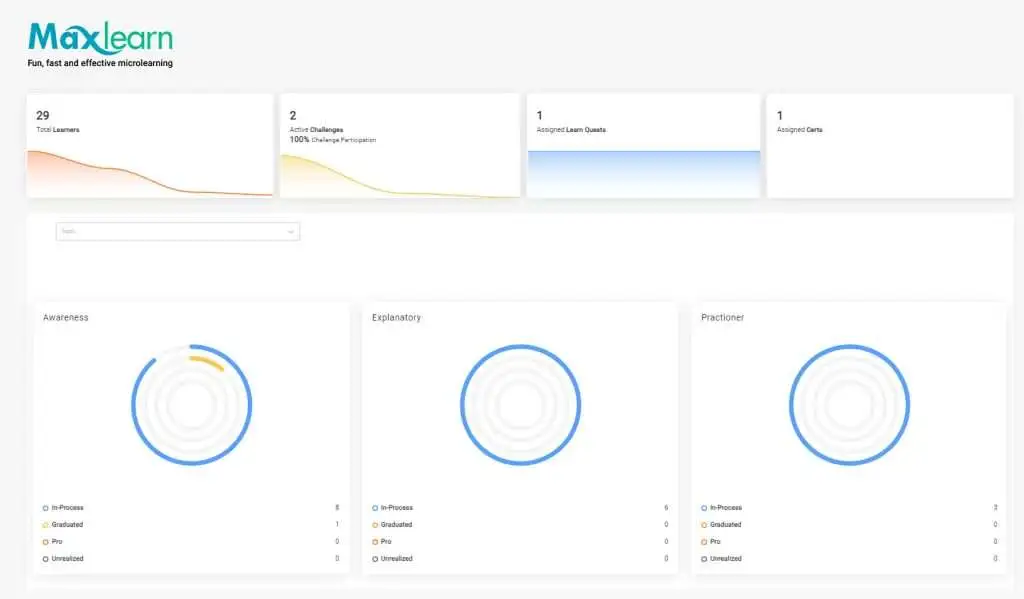Open the search filter dropdown
The height and width of the screenshot is (599, 1024).
(x=177, y=231)
